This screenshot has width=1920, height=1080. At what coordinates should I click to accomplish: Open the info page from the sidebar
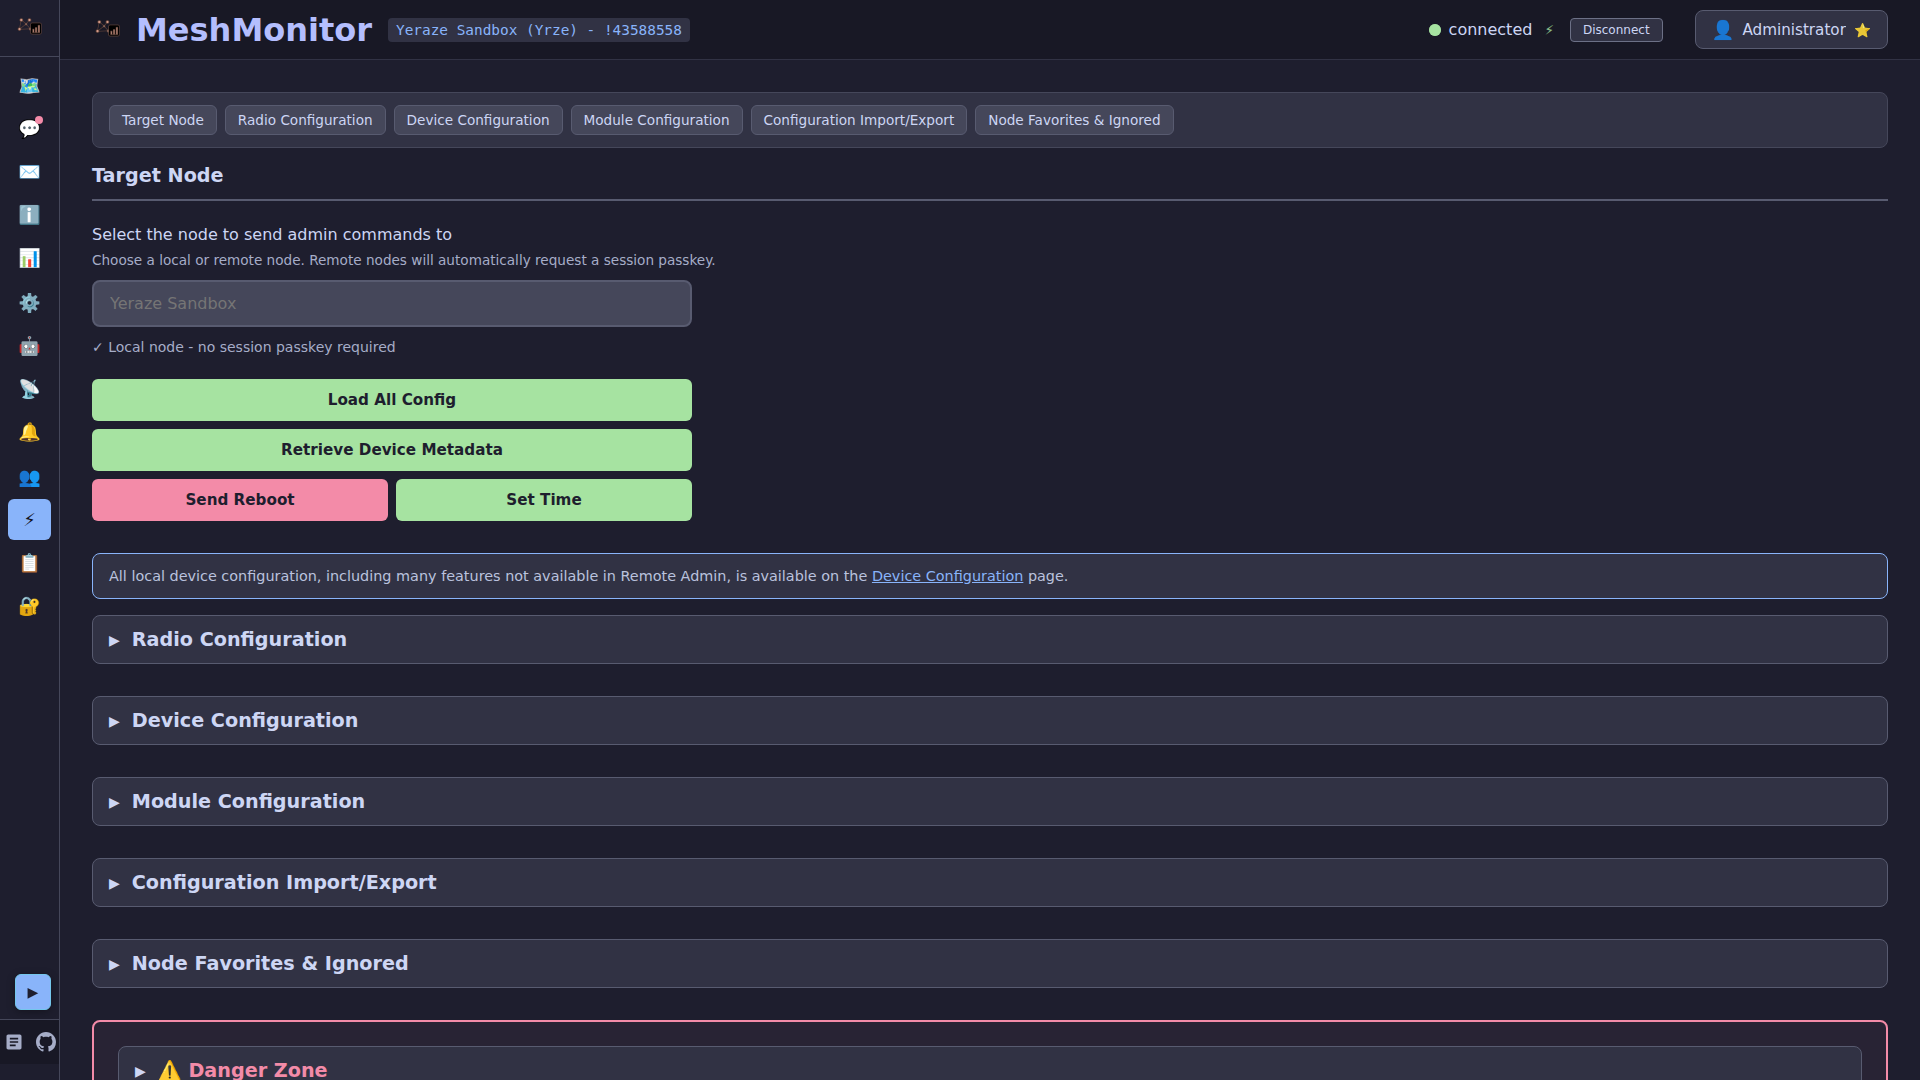coord(29,215)
